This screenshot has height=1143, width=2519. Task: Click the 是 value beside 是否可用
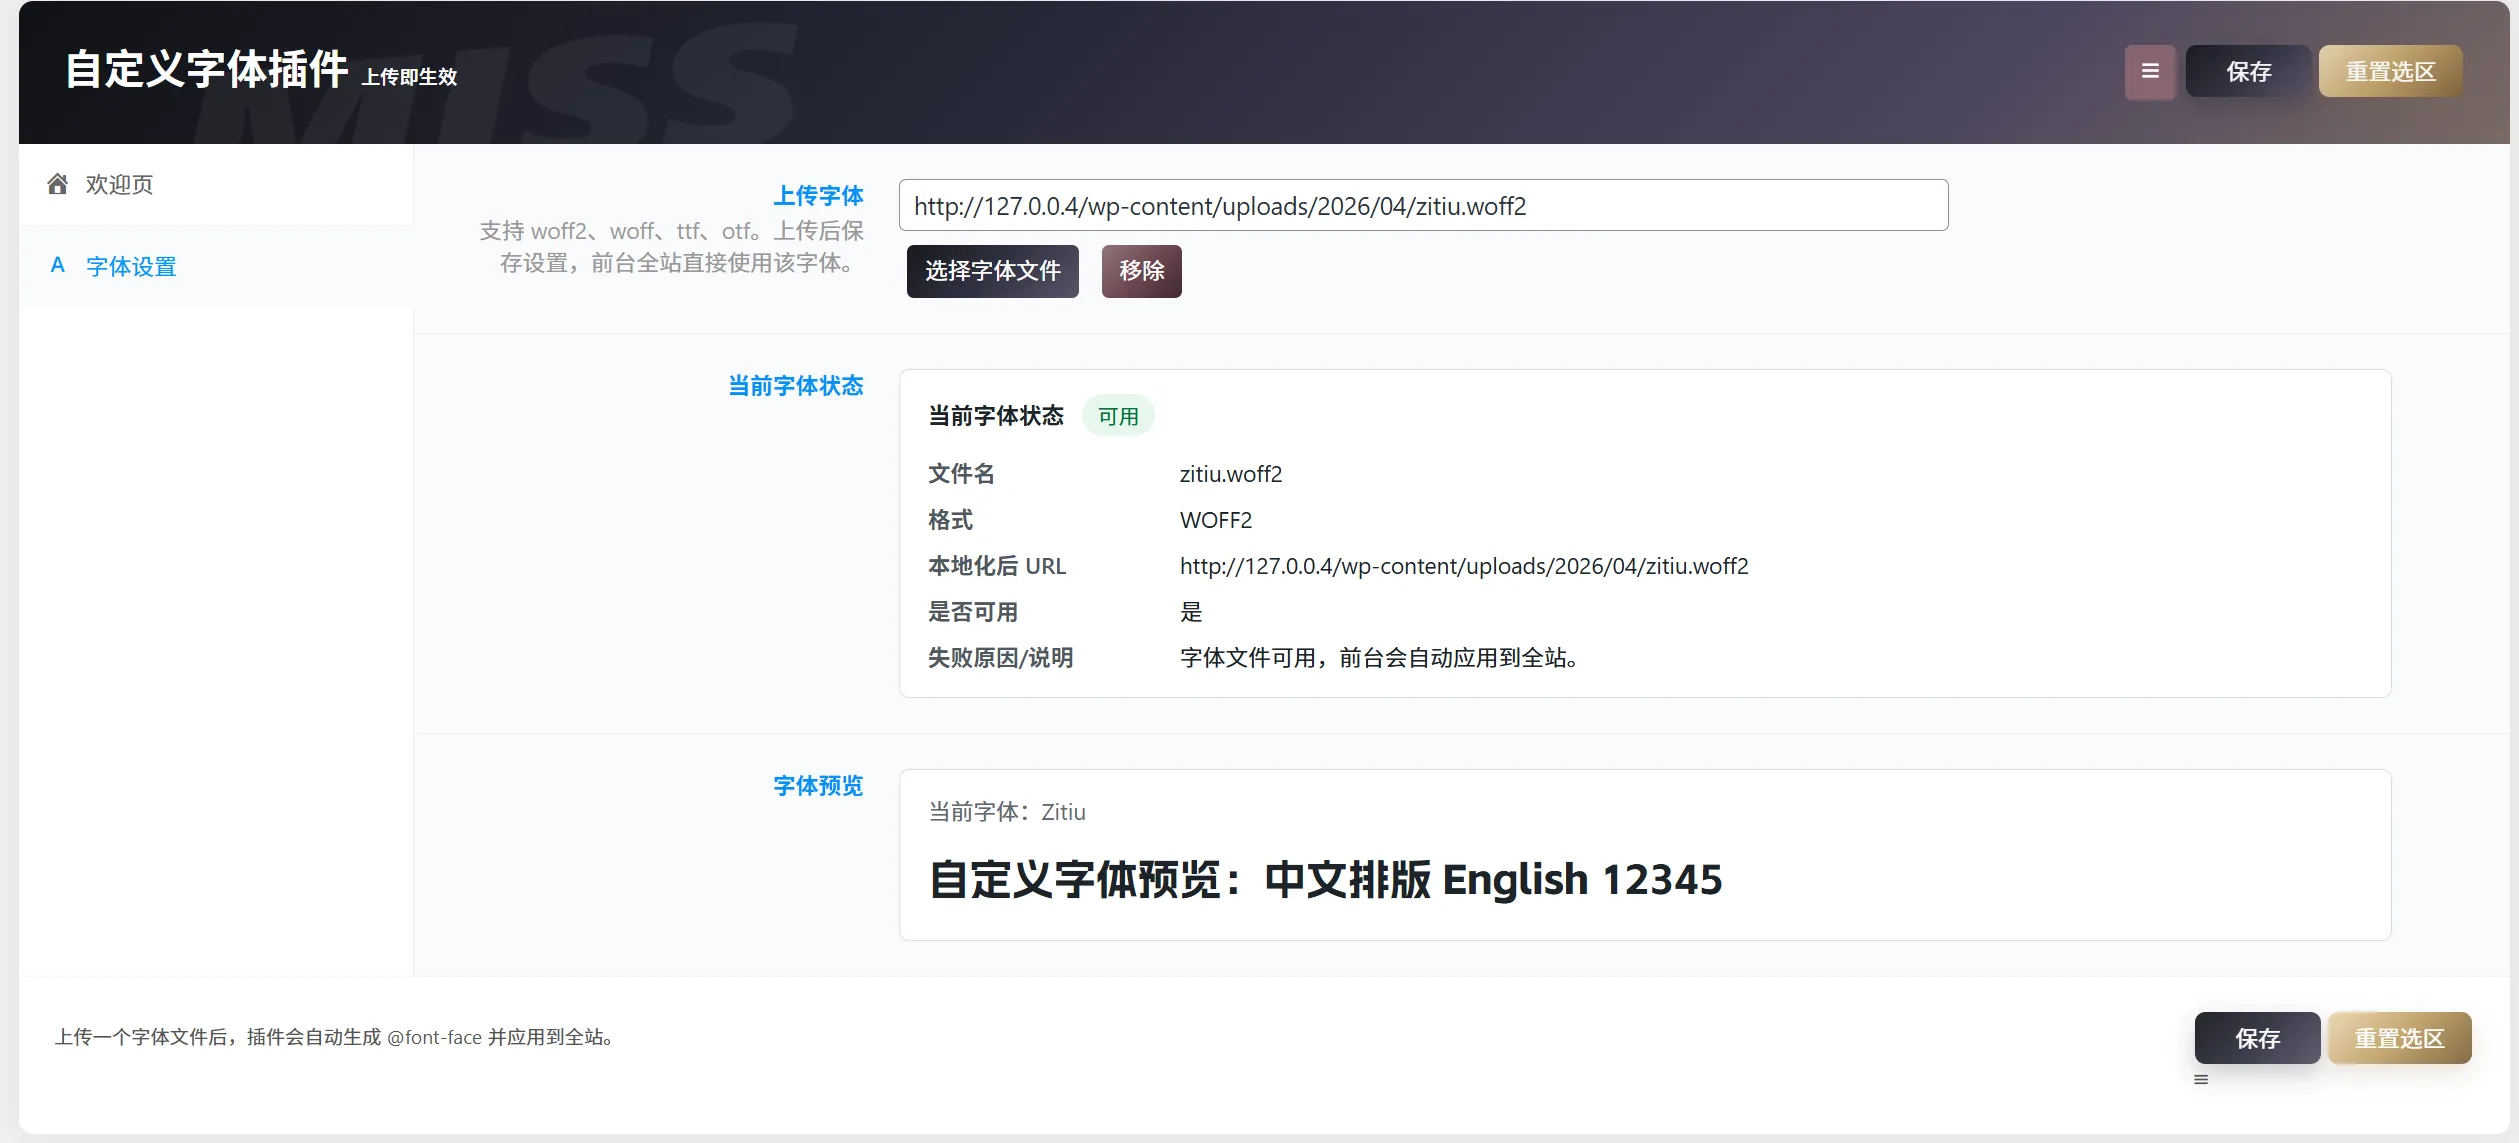1191,612
